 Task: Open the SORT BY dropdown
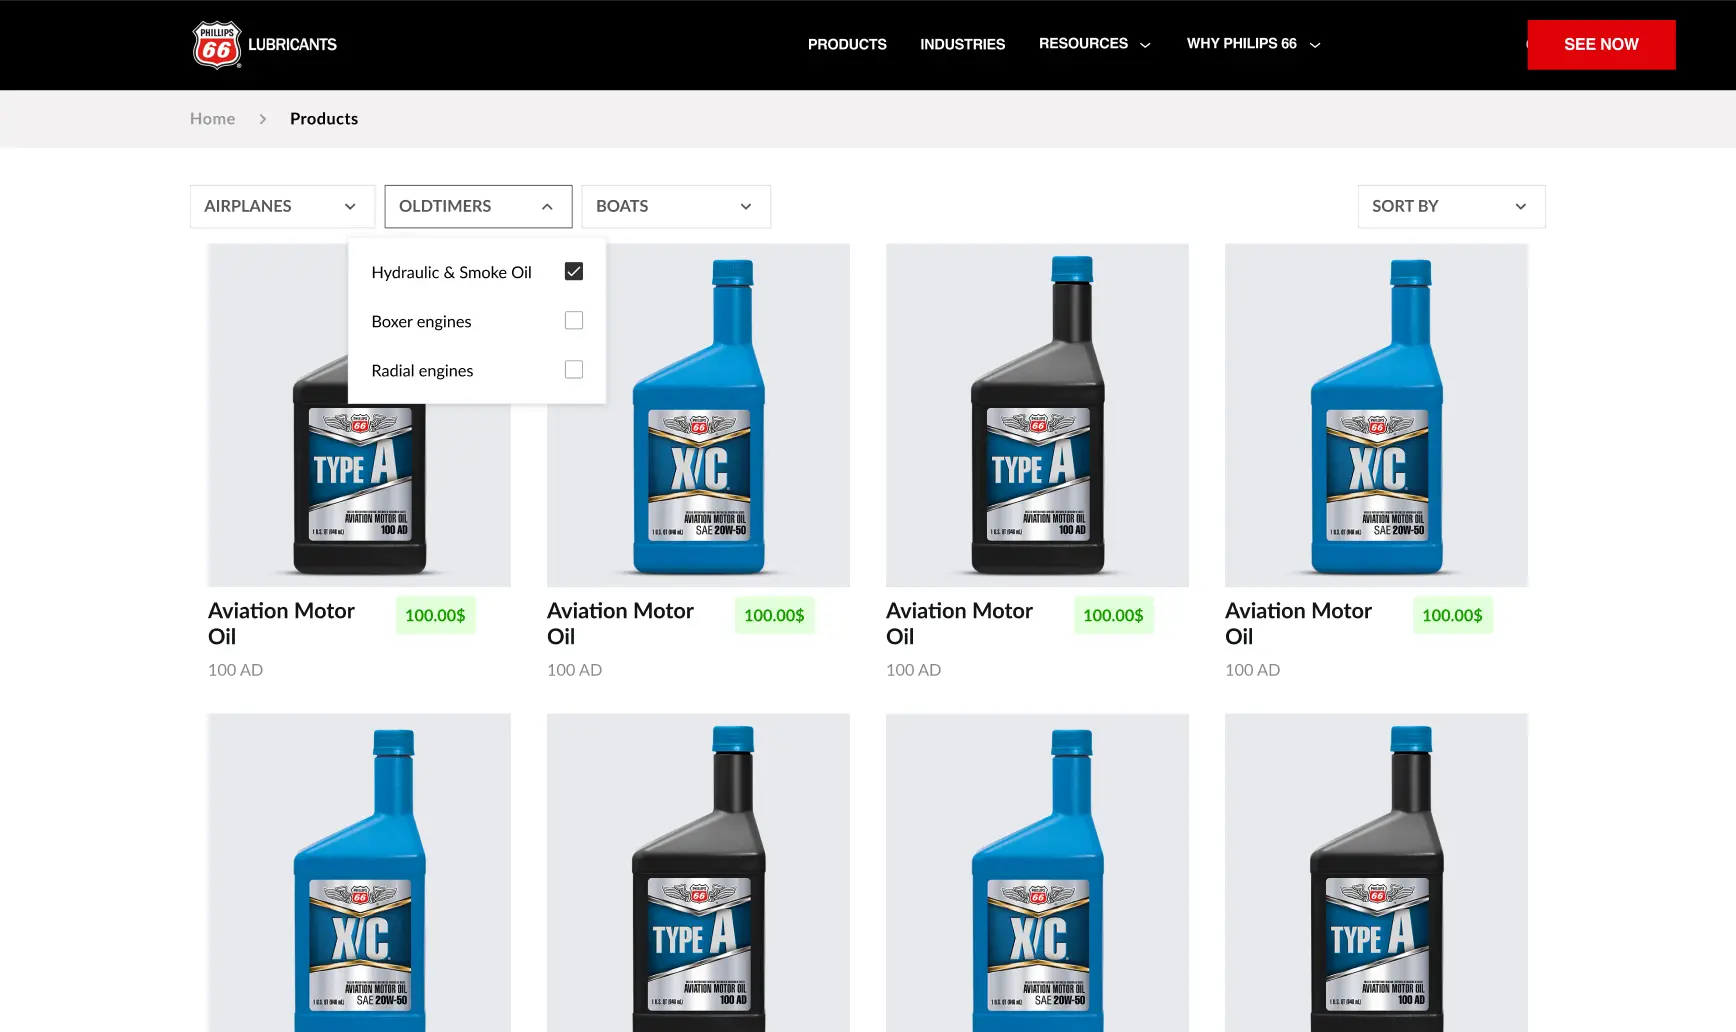tap(1450, 206)
